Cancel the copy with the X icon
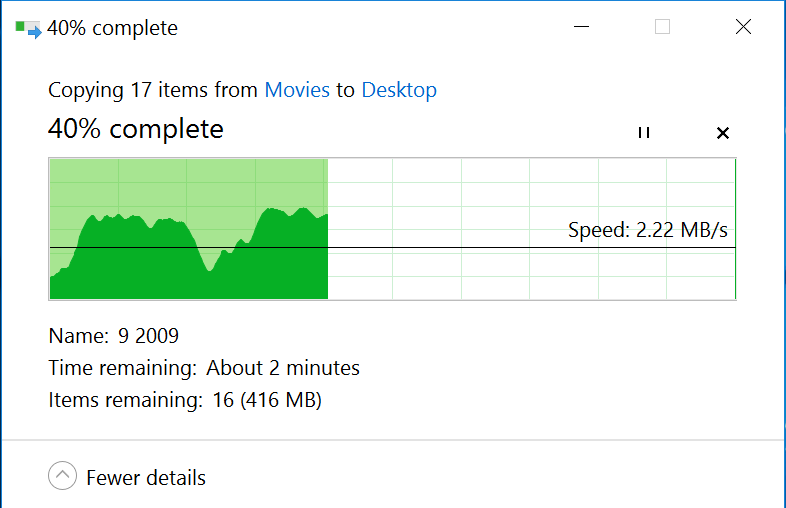 tap(722, 133)
